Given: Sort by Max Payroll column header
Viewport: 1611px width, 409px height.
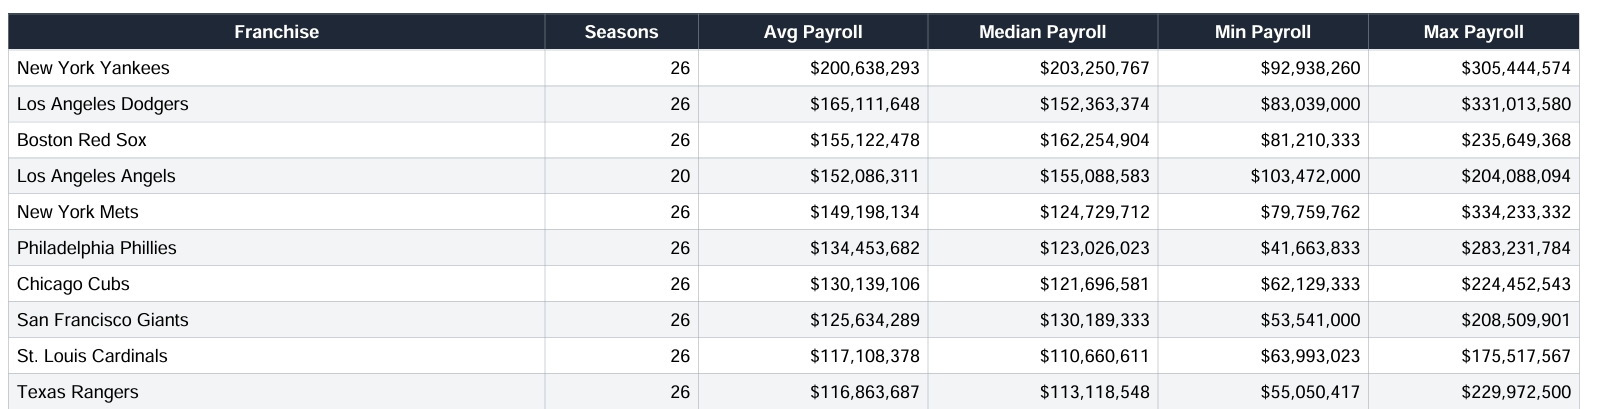Looking at the screenshot, I should click(x=1473, y=32).
